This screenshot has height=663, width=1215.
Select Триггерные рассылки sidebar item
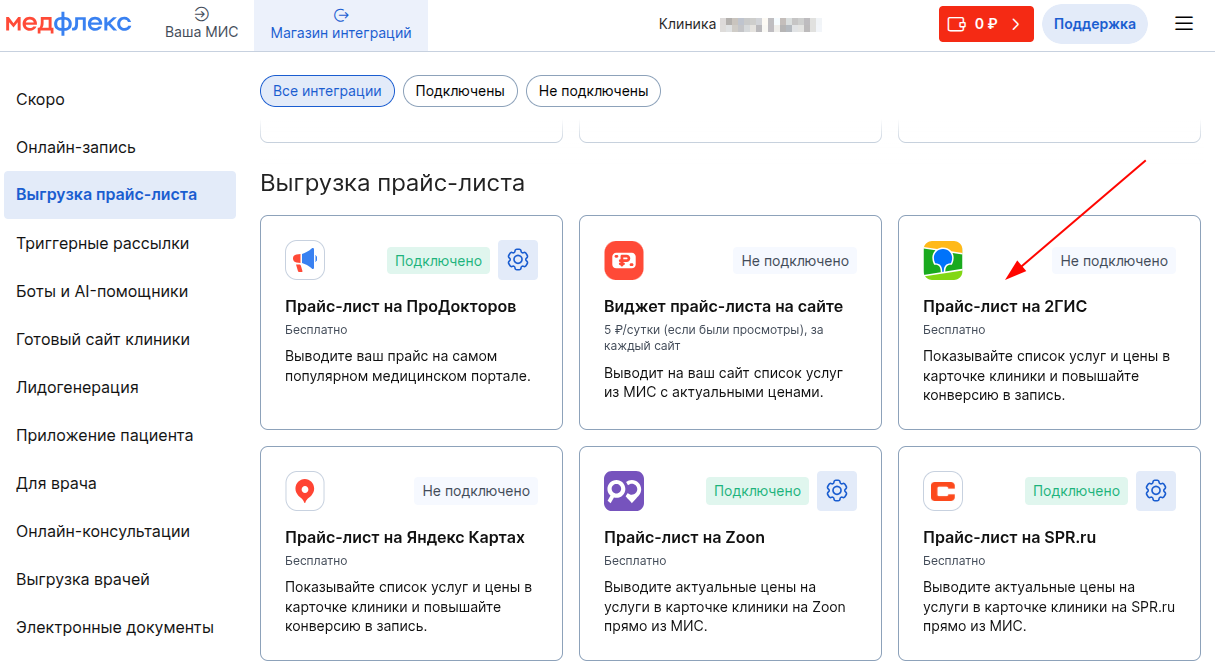pyautogui.click(x=102, y=243)
